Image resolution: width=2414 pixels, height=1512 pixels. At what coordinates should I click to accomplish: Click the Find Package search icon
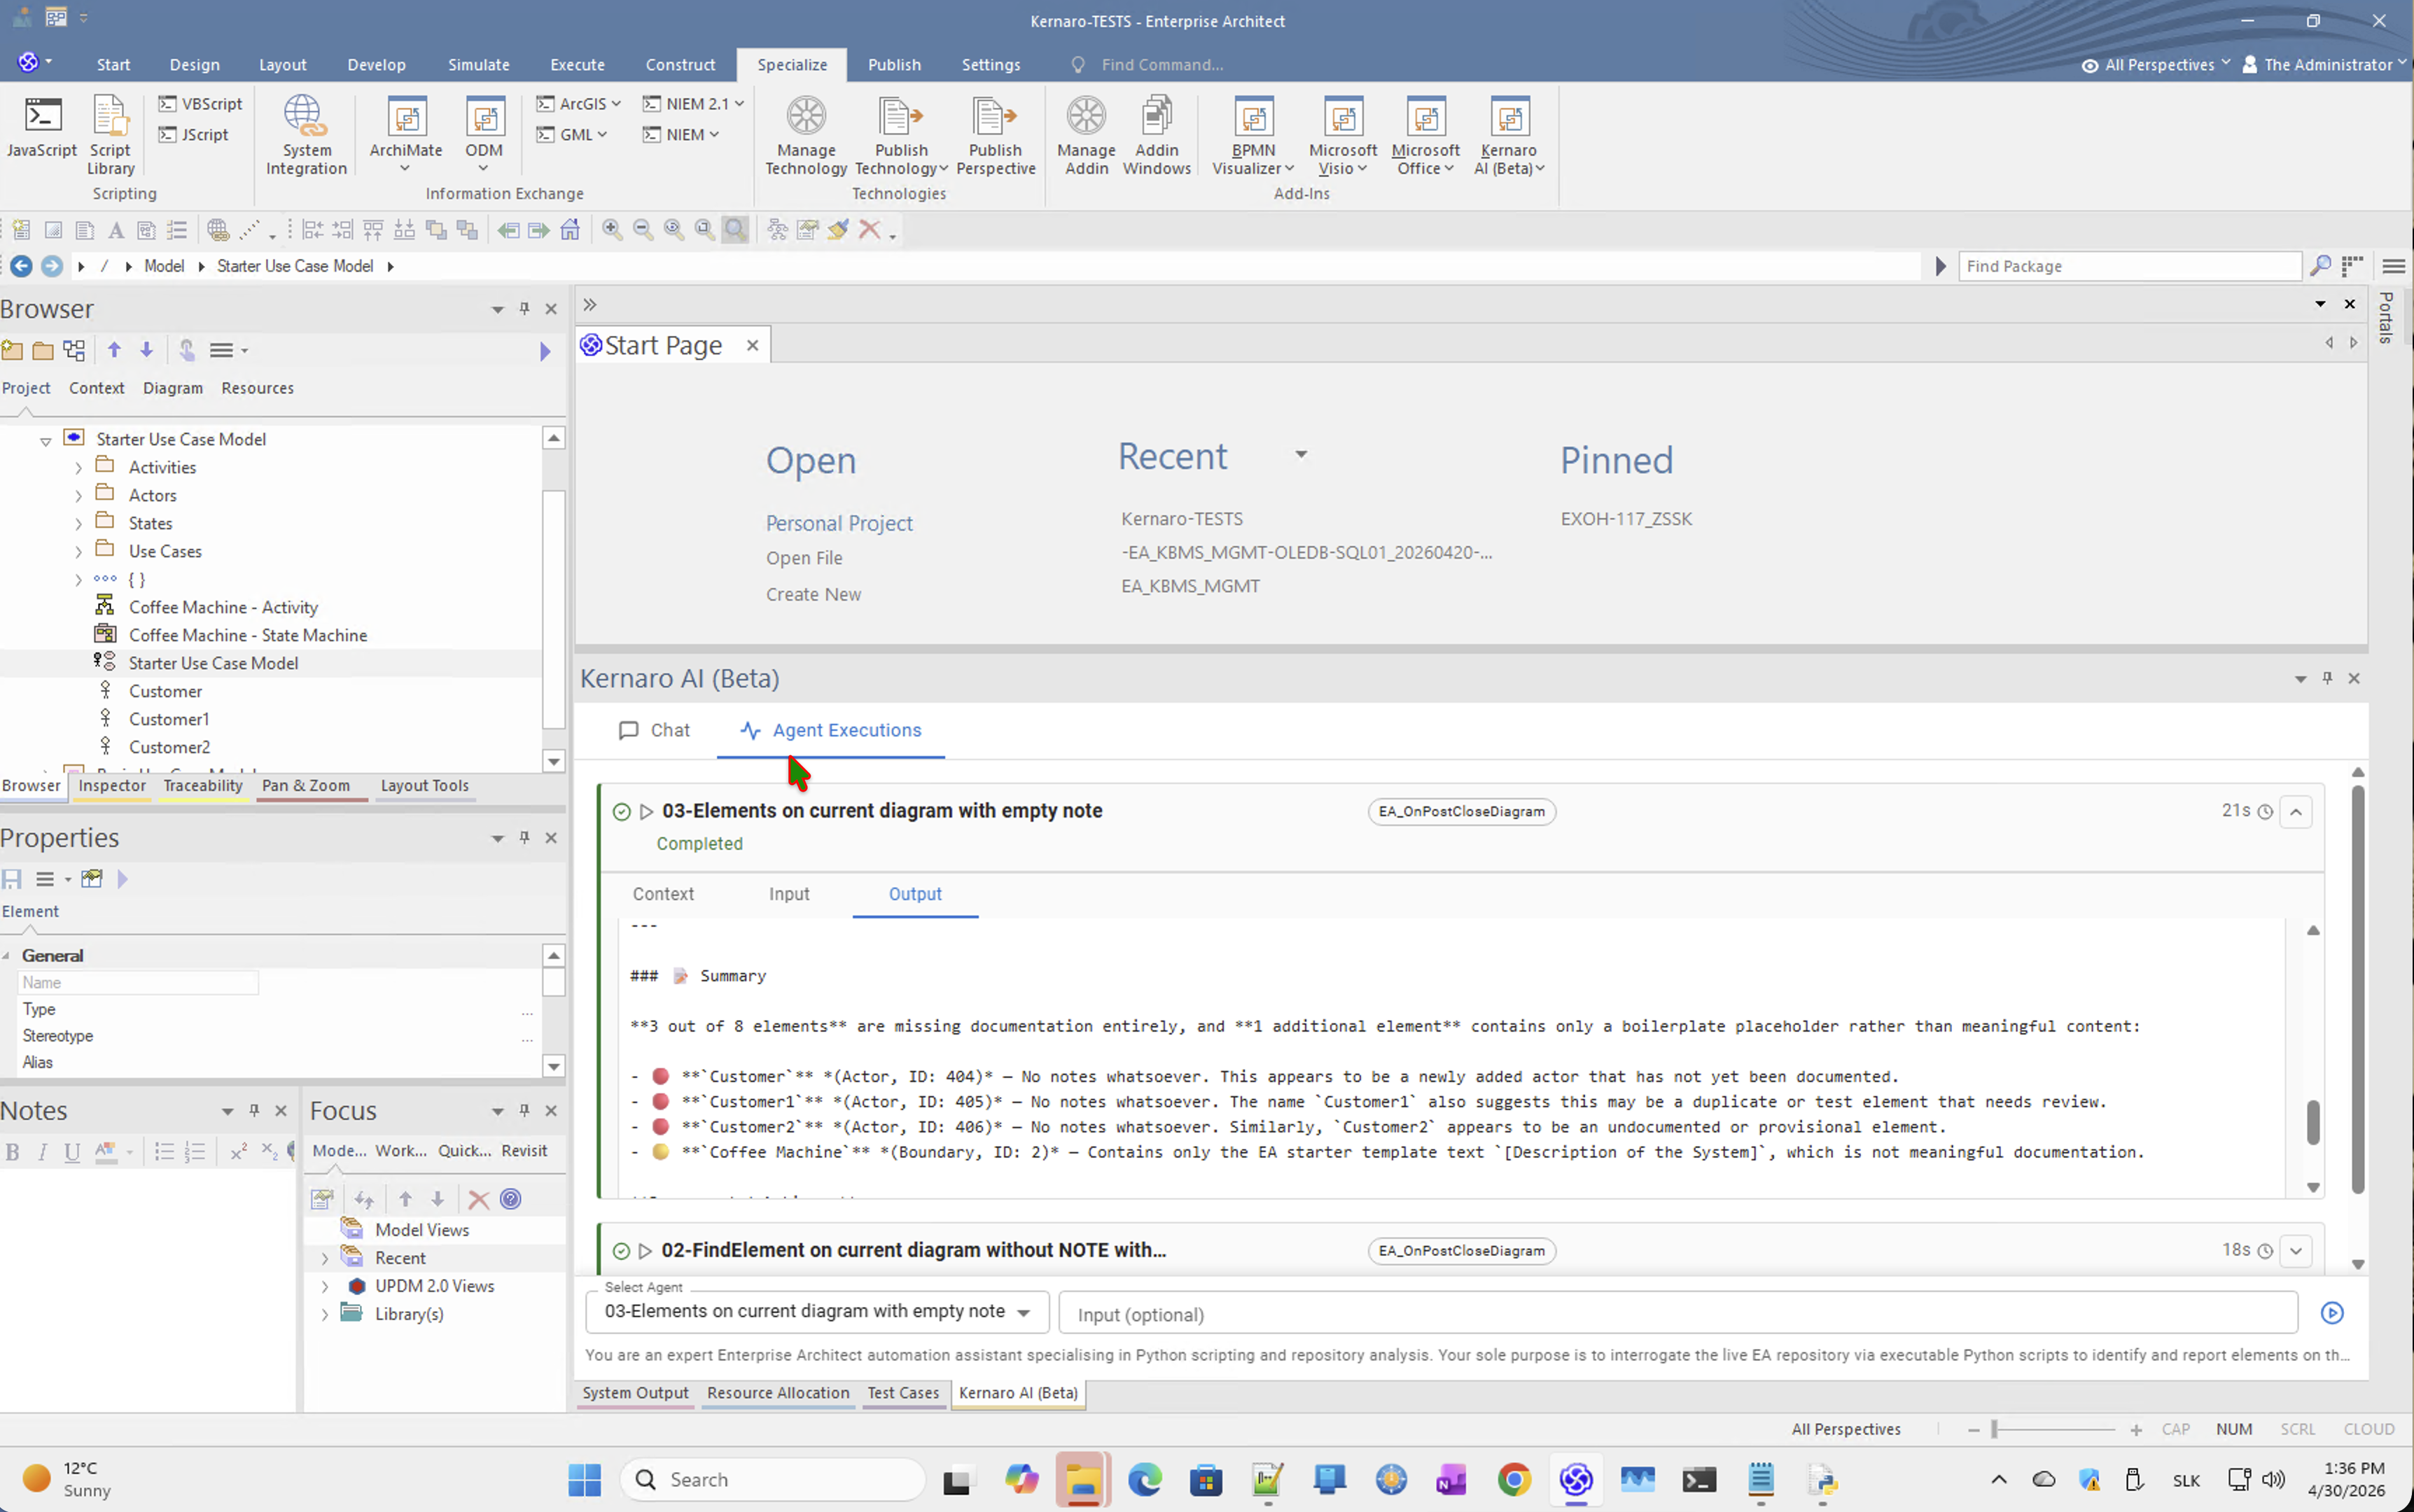tap(2320, 266)
